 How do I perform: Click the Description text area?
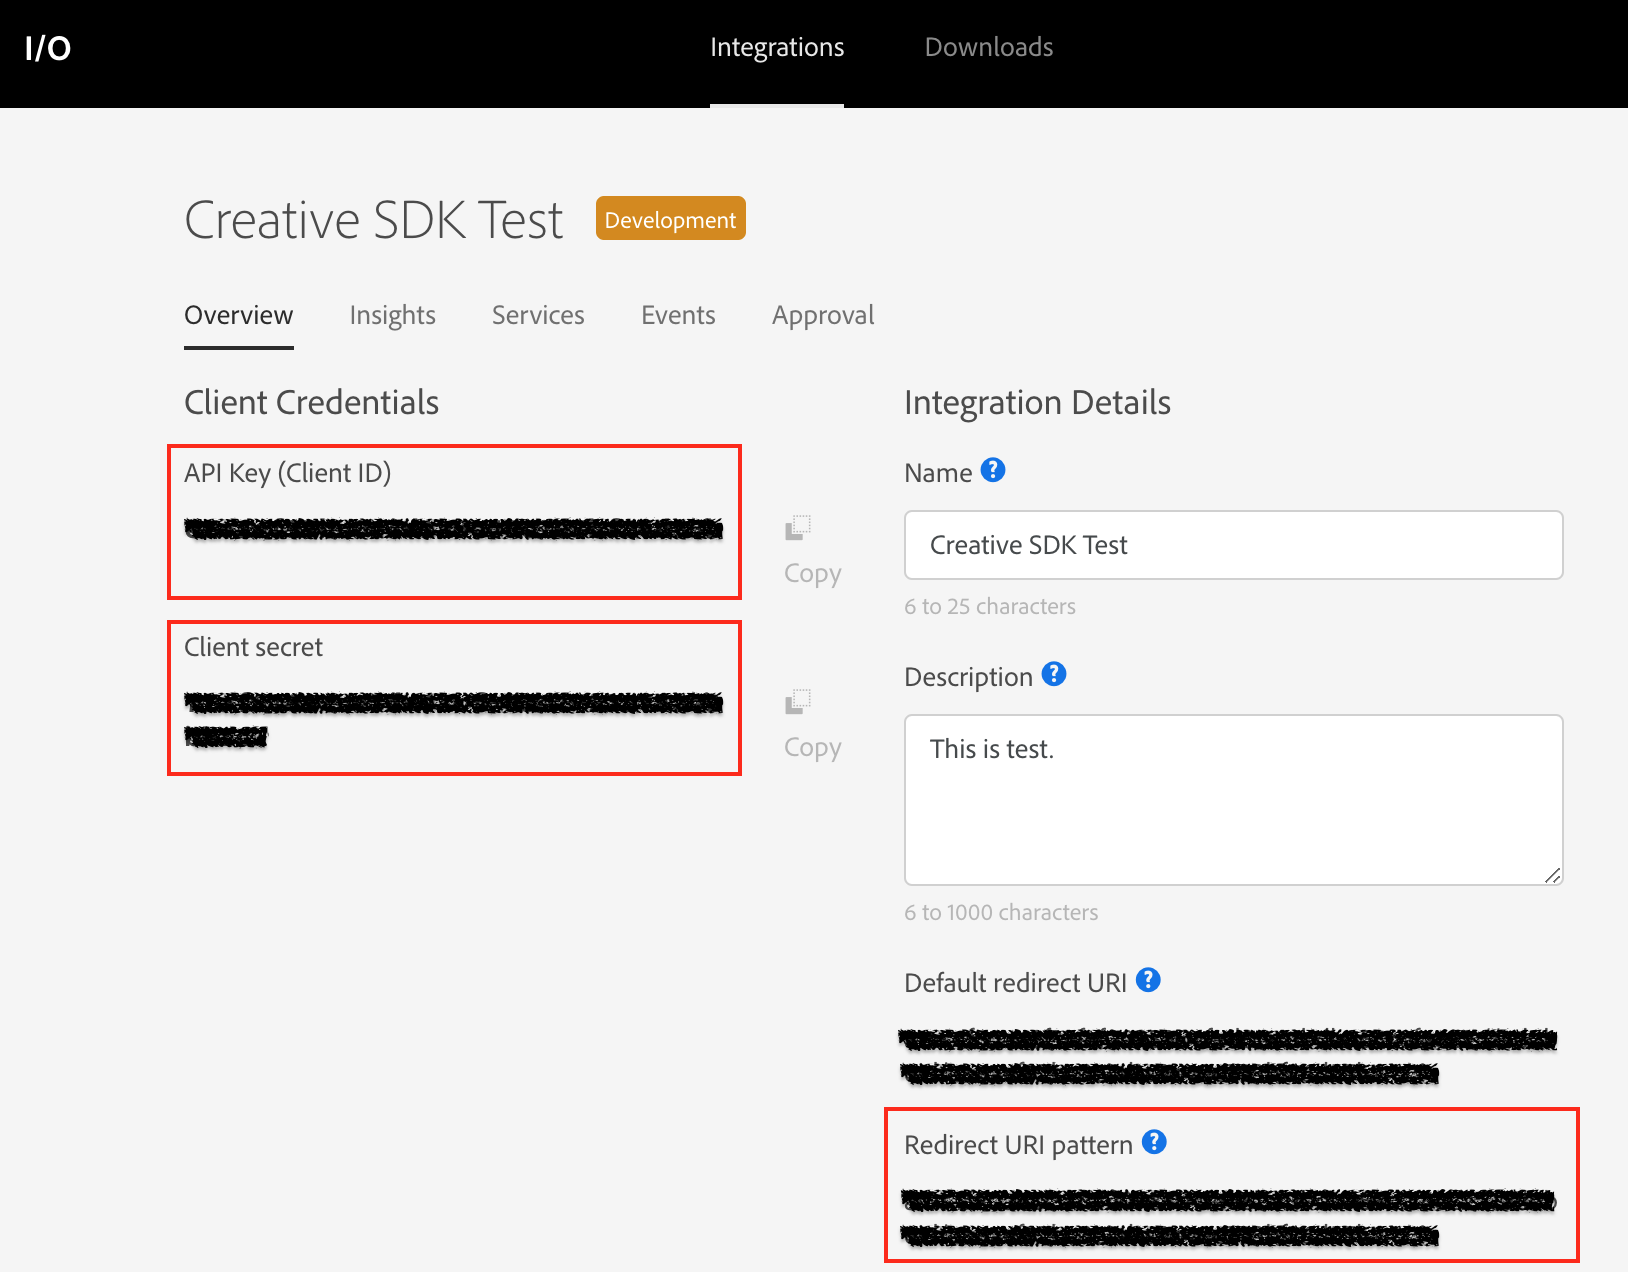(1234, 800)
